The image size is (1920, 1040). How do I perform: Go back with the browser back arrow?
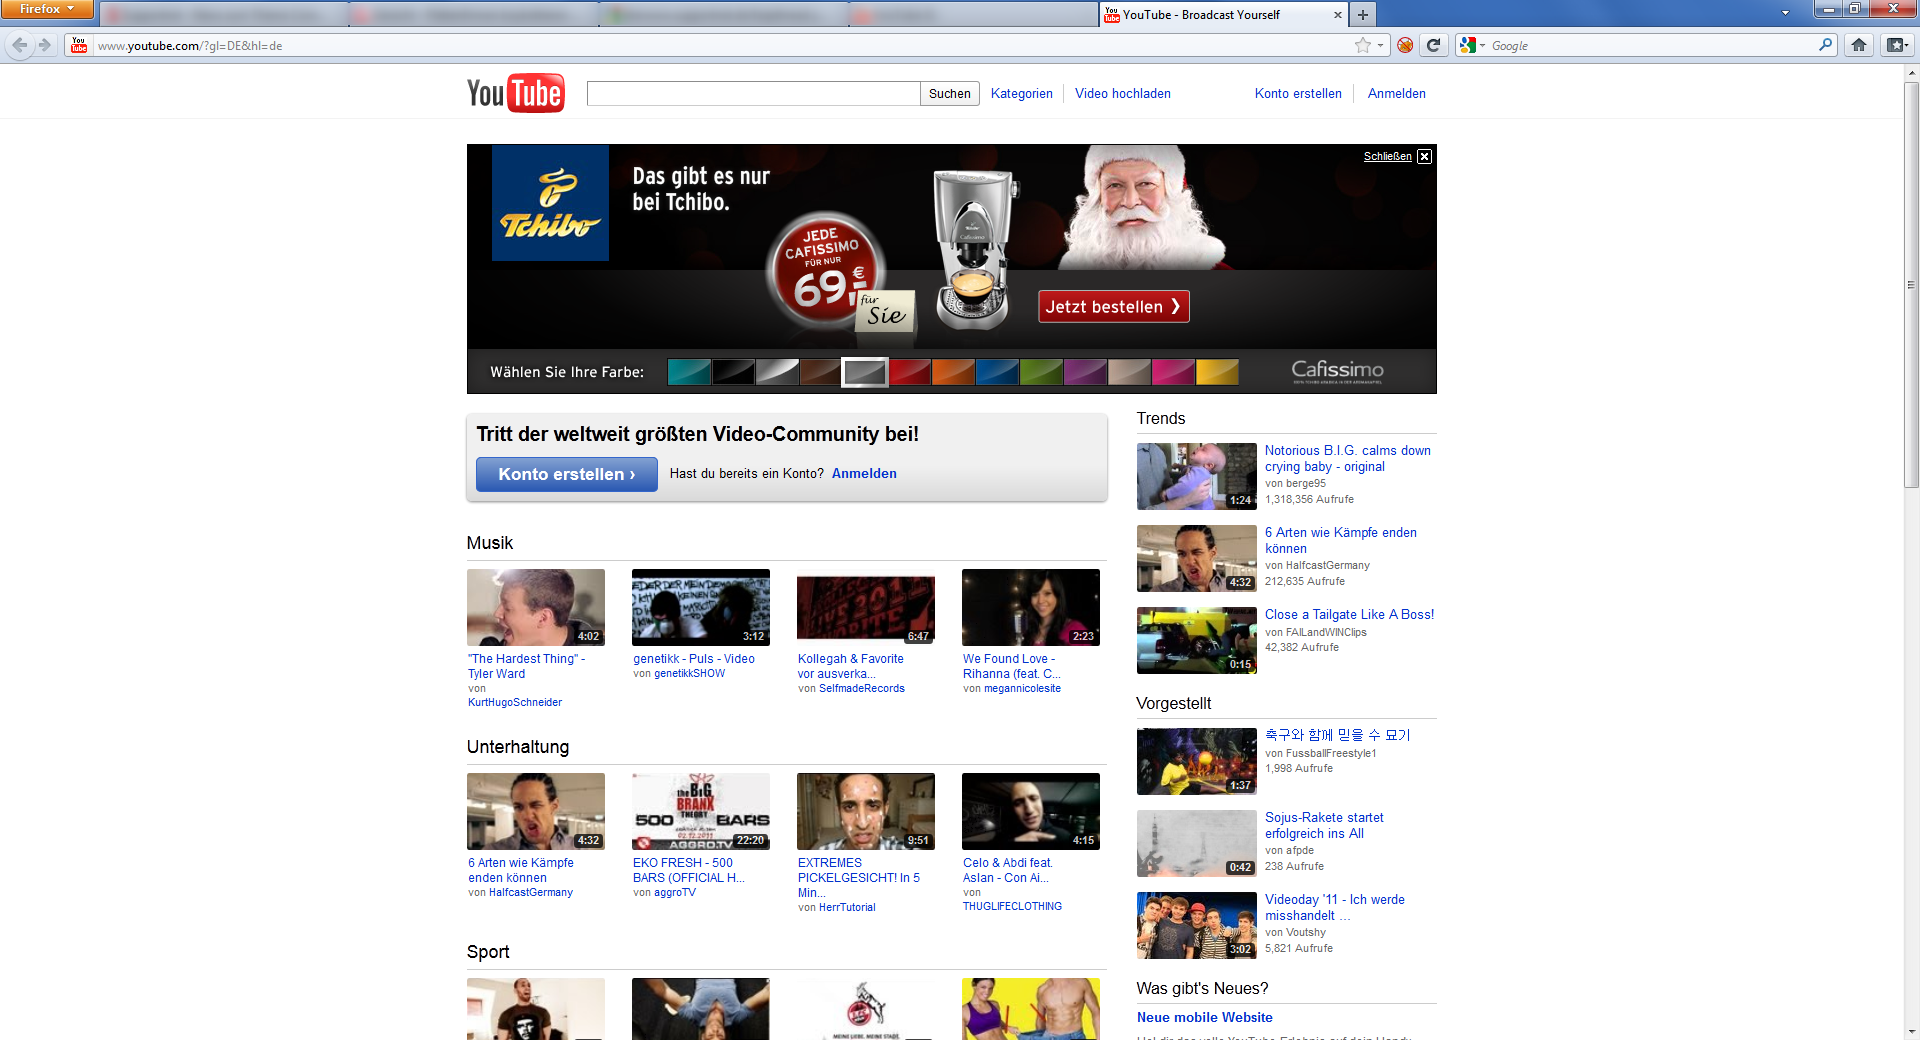[x=20, y=45]
